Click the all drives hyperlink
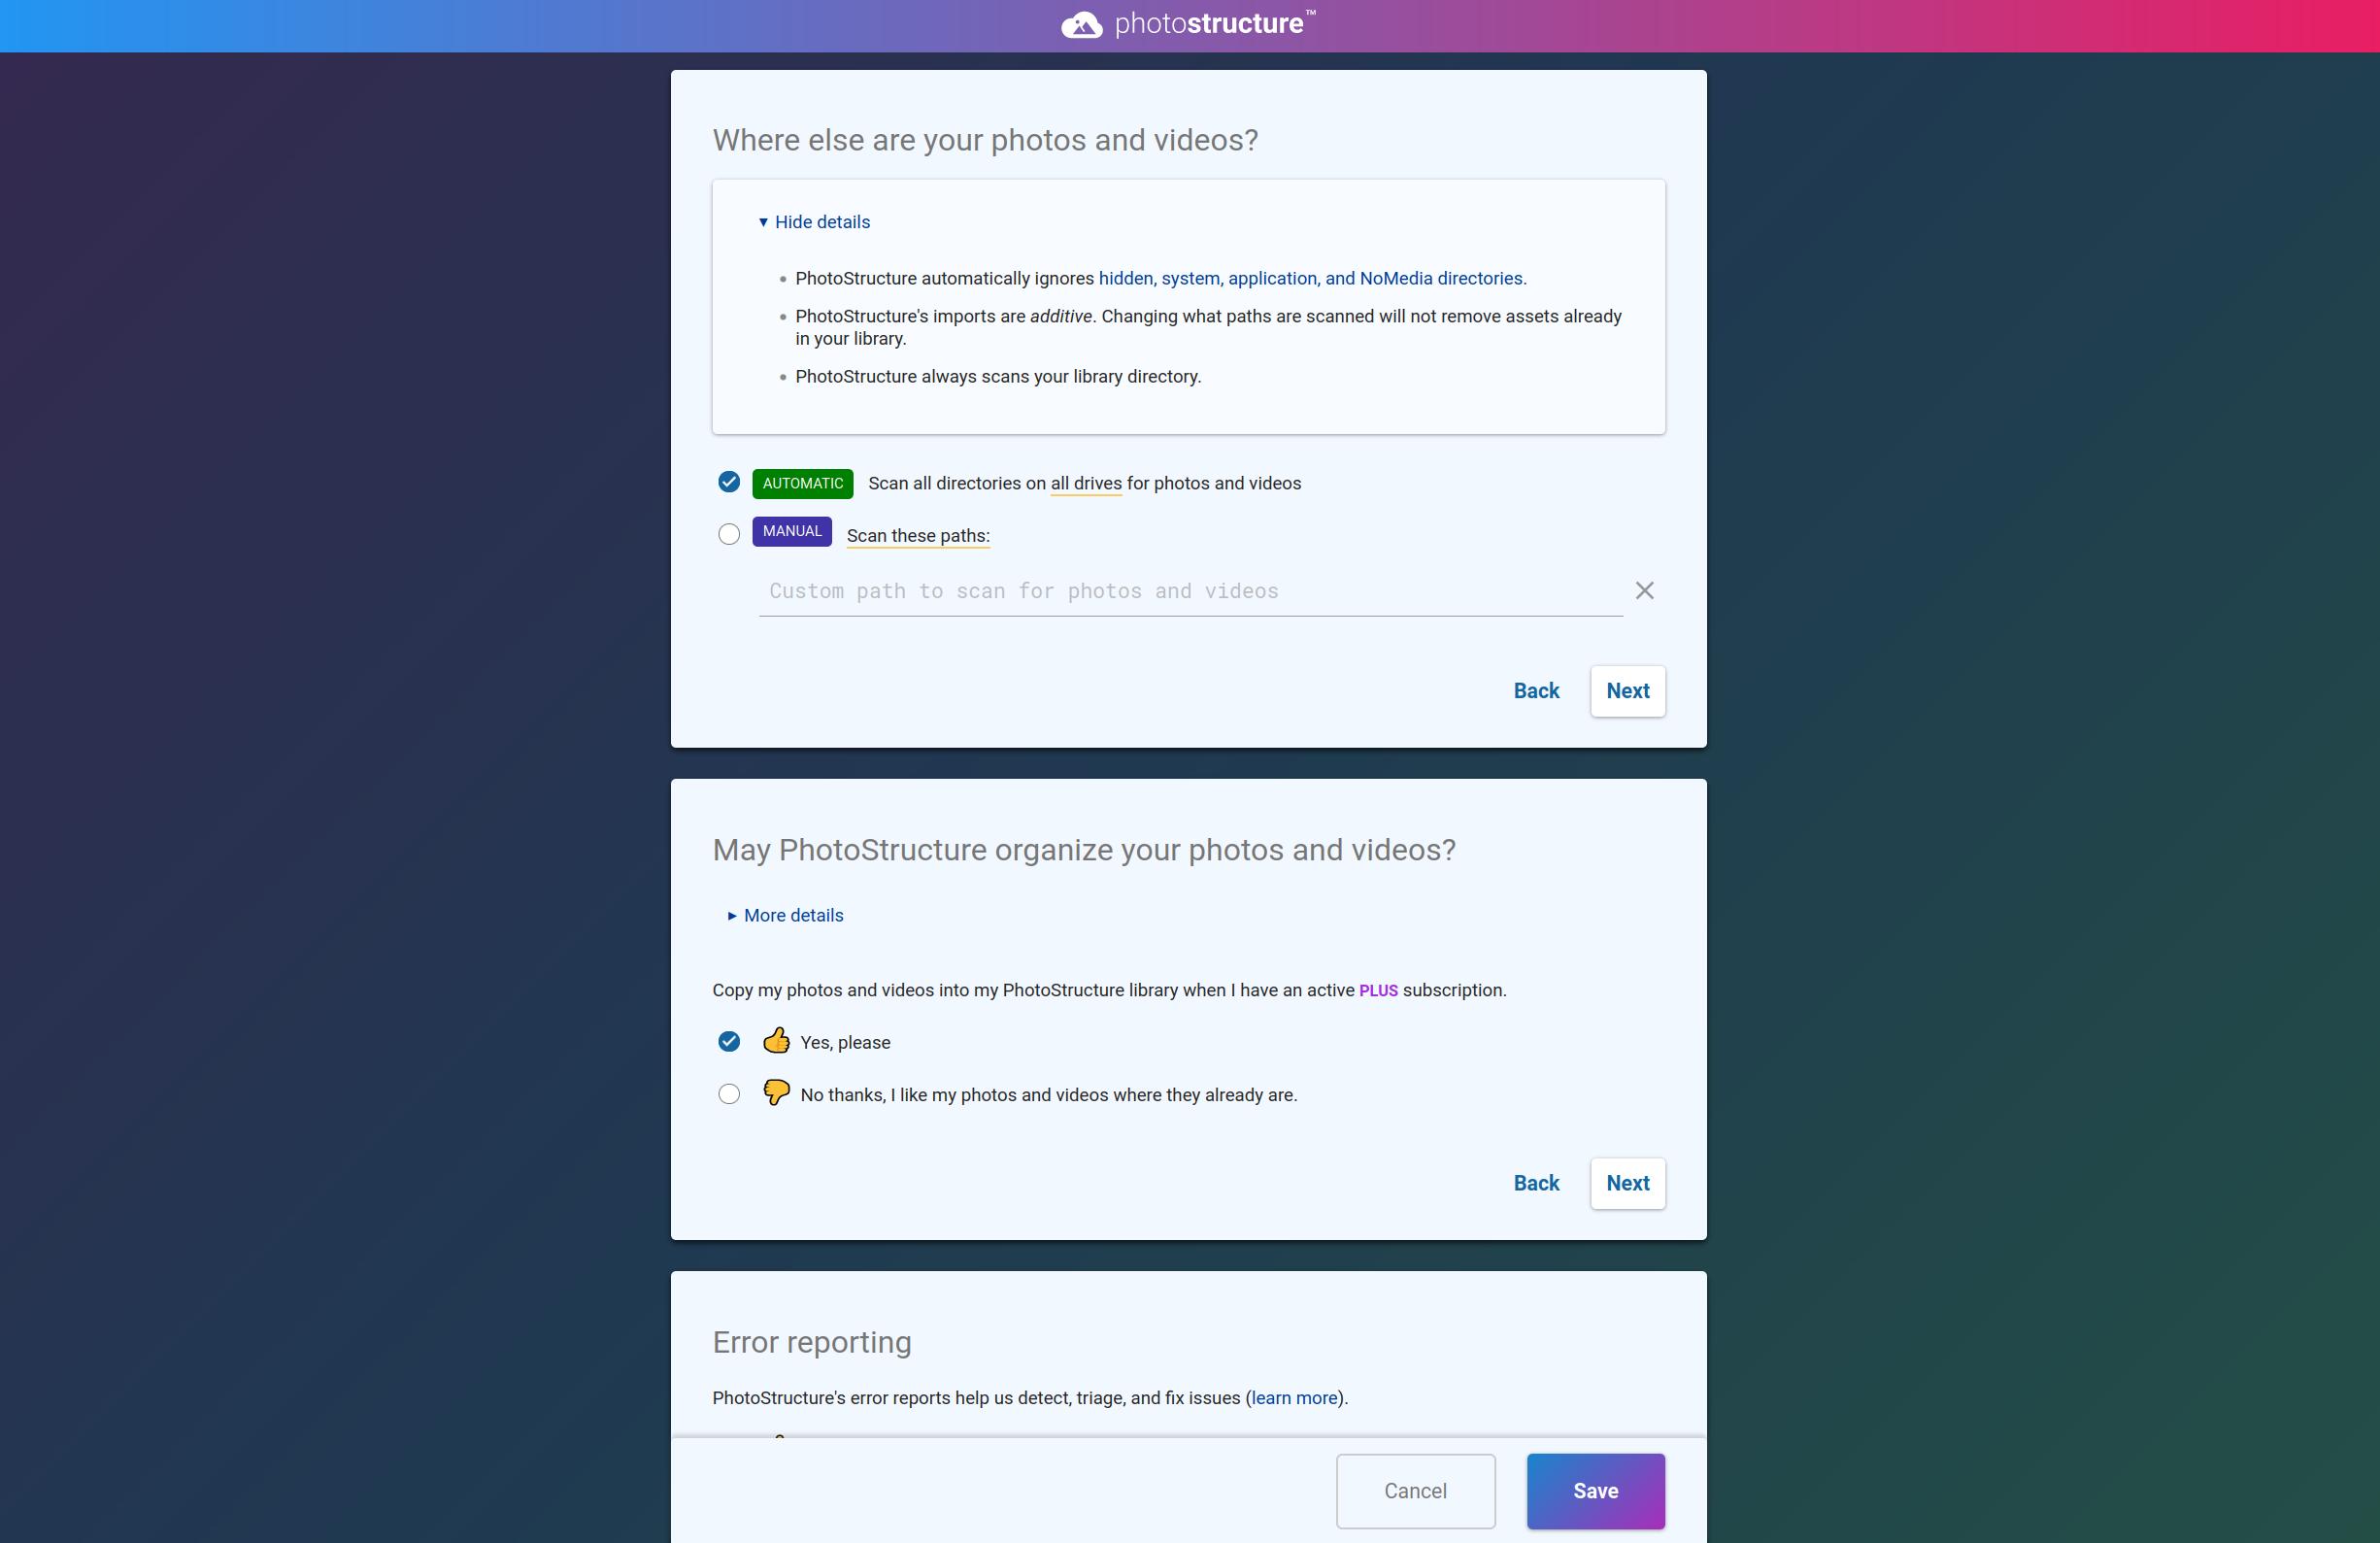Image resolution: width=2380 pixels, height=1543 pixels. (1086, 483)
